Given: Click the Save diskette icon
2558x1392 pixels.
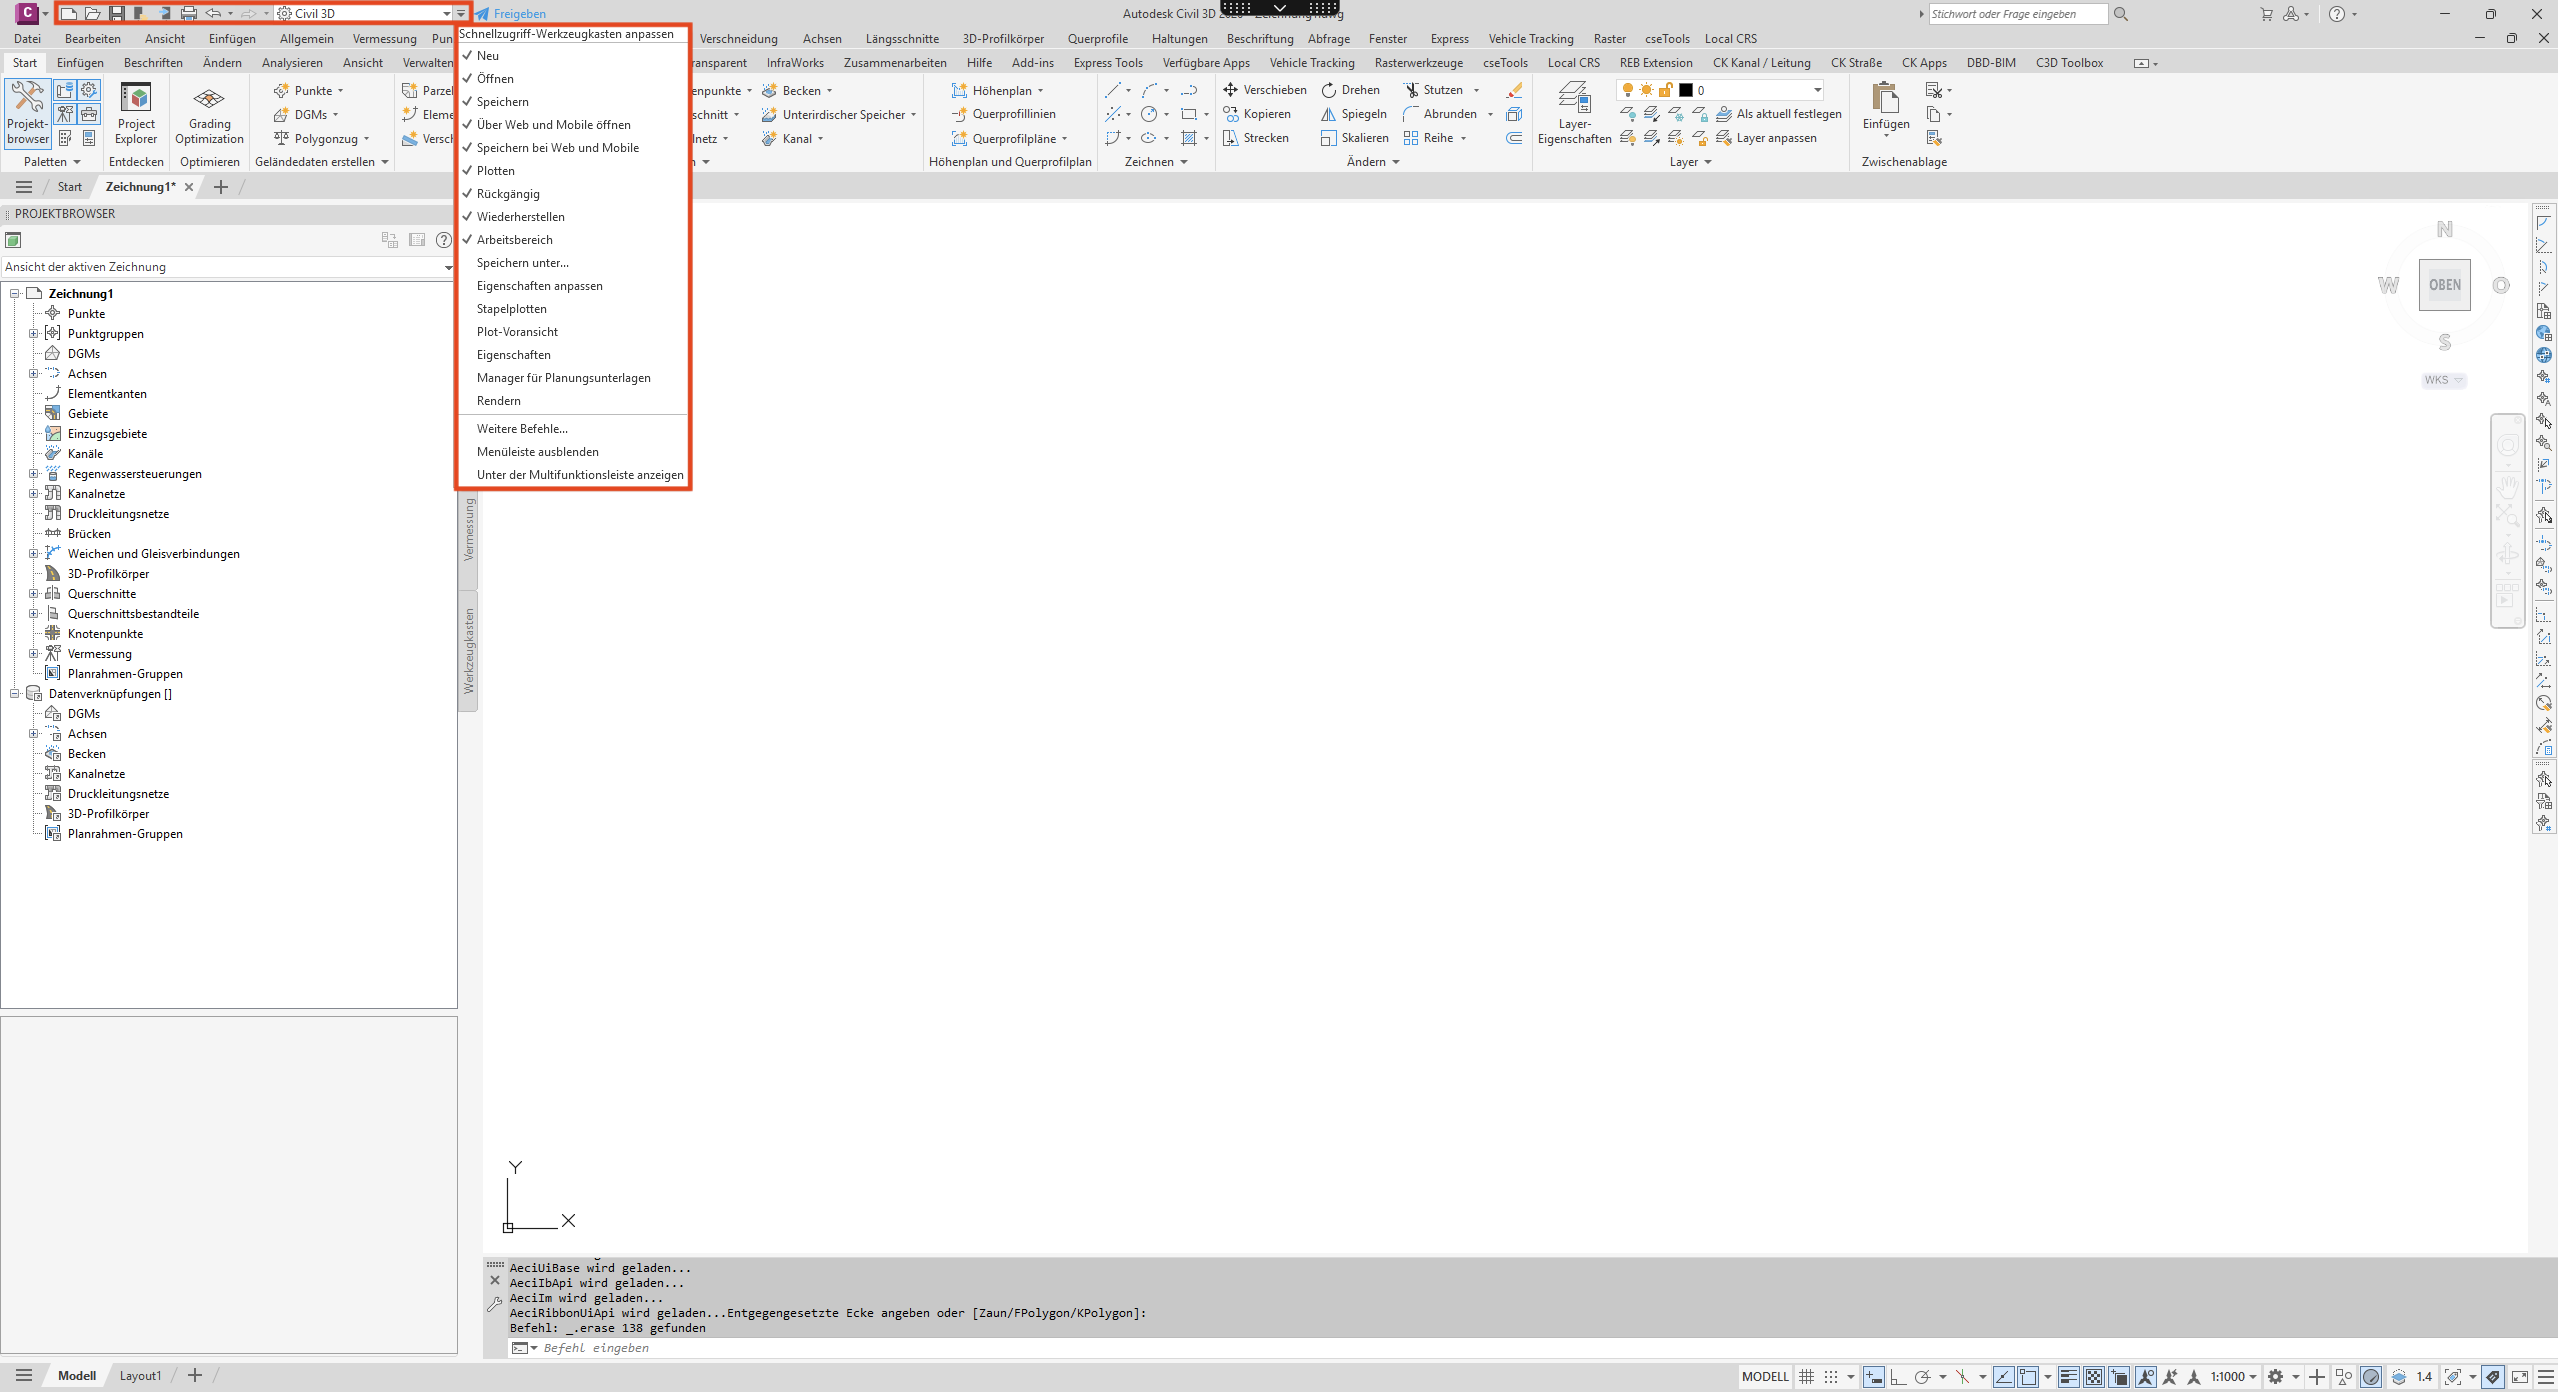Looking at the screenshot, I should [117, 14].
